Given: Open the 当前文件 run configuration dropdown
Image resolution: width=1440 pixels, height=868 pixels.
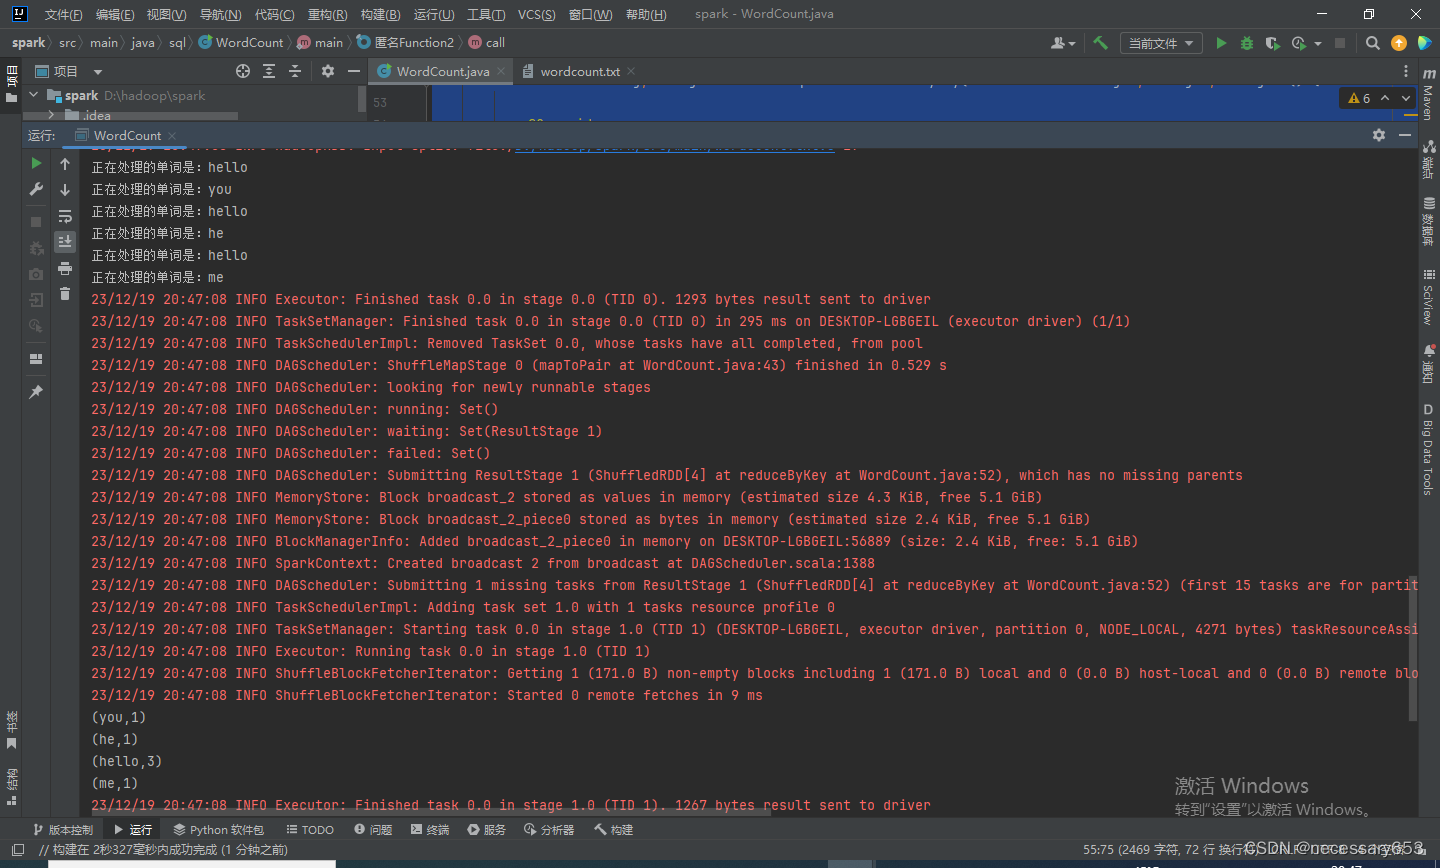Looking at the screenshot, I should pos(1161,43).
